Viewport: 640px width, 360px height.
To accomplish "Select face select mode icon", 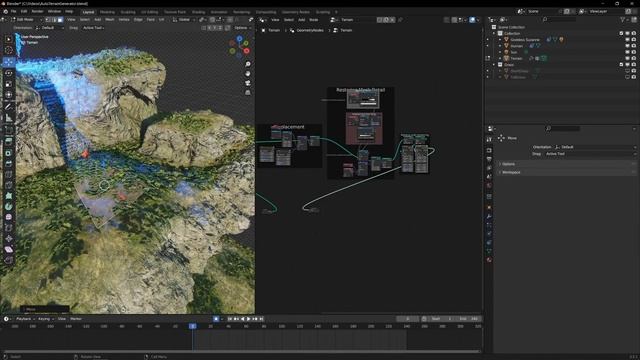I will pyautogui.click(x=60, y=20).
